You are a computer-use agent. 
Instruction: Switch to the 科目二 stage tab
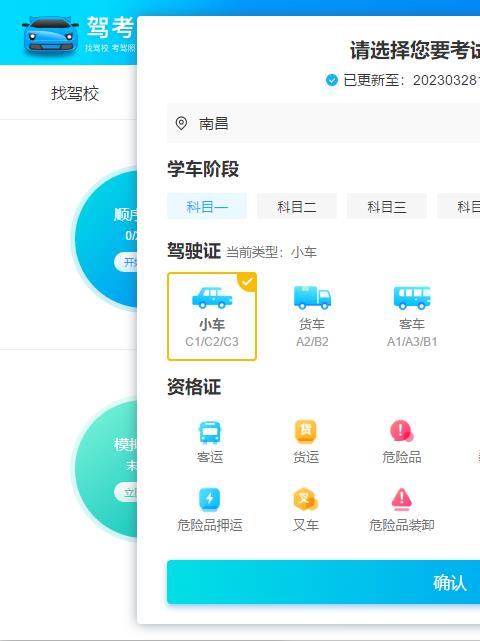click(297, 206)
